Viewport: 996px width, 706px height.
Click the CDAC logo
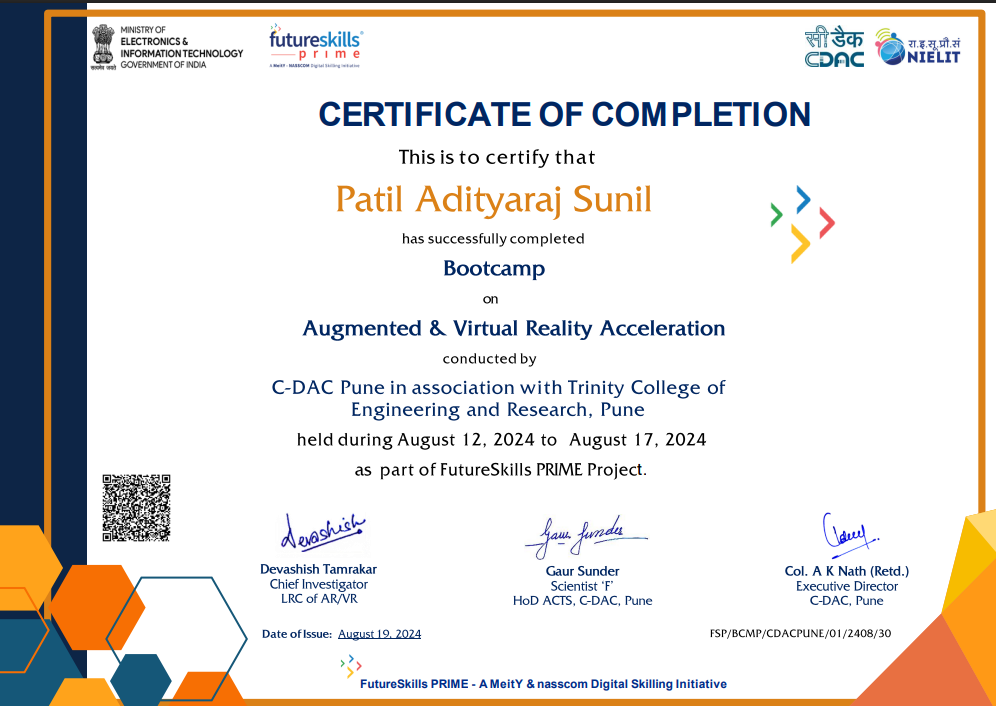point(835,46)
